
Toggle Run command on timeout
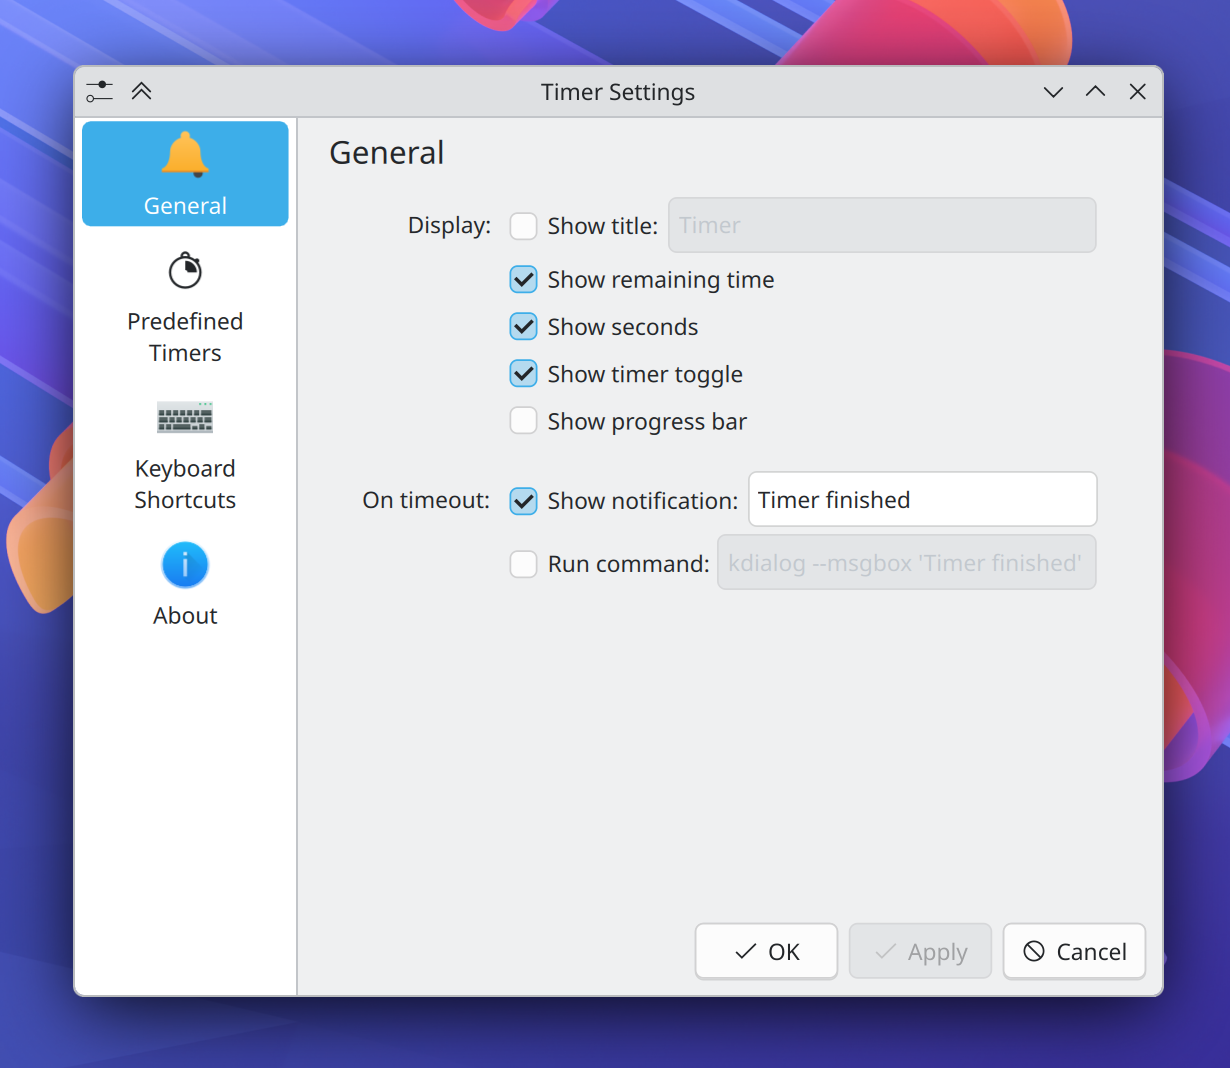pos(523,564)
